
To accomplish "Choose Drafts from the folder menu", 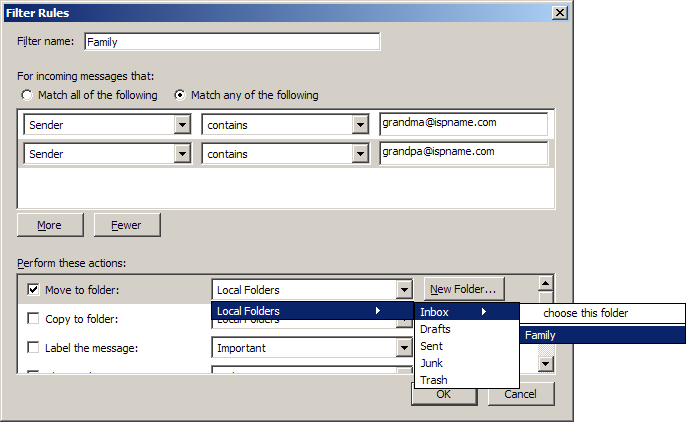I will coord(435,329).
